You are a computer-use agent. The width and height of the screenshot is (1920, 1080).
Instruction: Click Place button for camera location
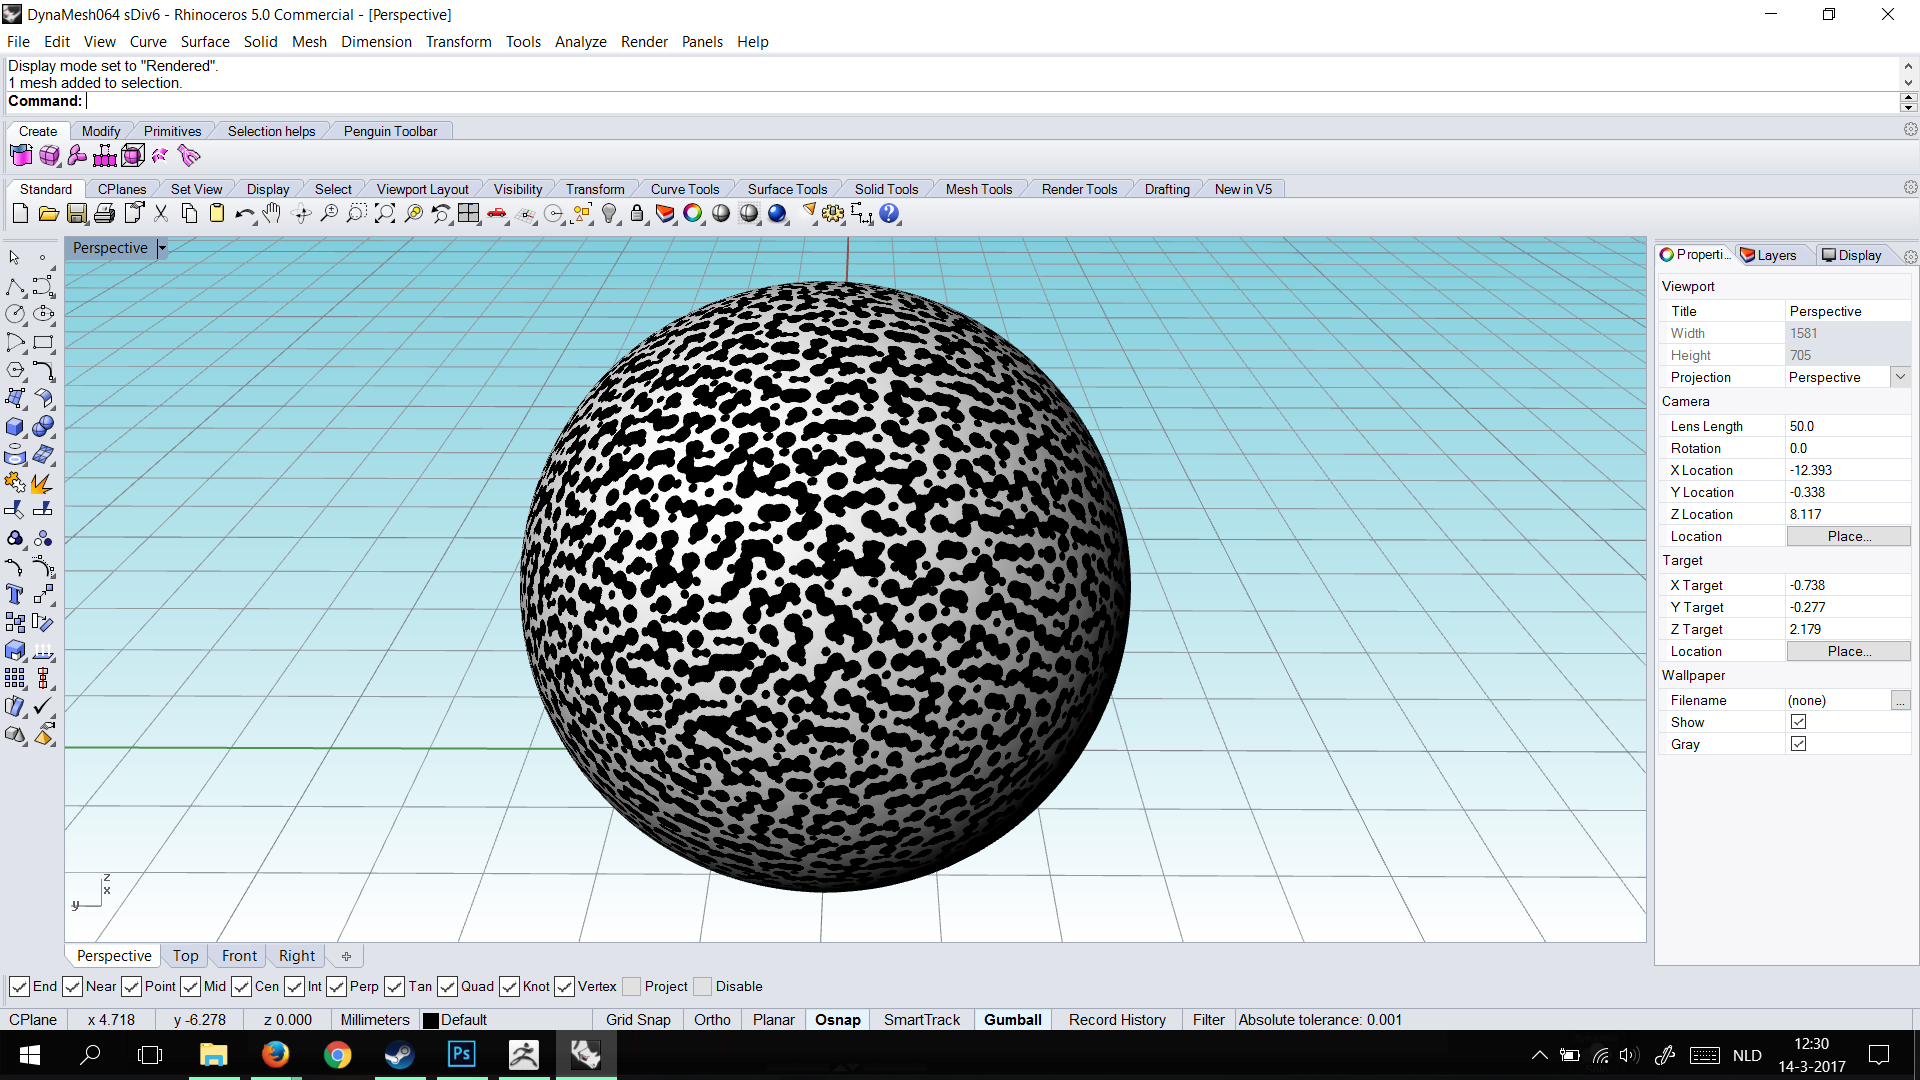pyautogui.click(x=1848, y=536)
